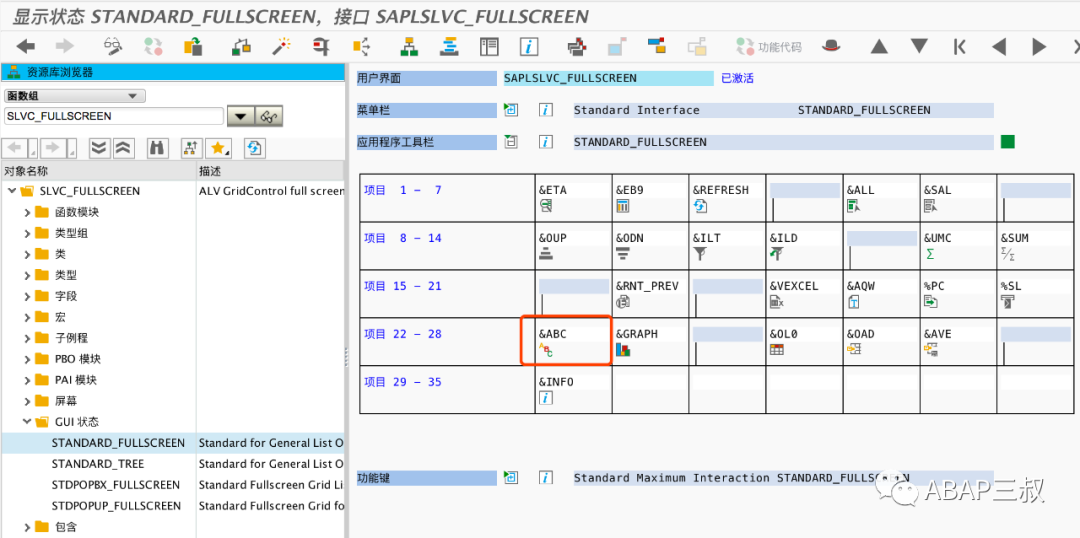1080x538 pixels.
Task: Collapse the 应用程序工具栏 section icon
Action: (x=510, y=142)
